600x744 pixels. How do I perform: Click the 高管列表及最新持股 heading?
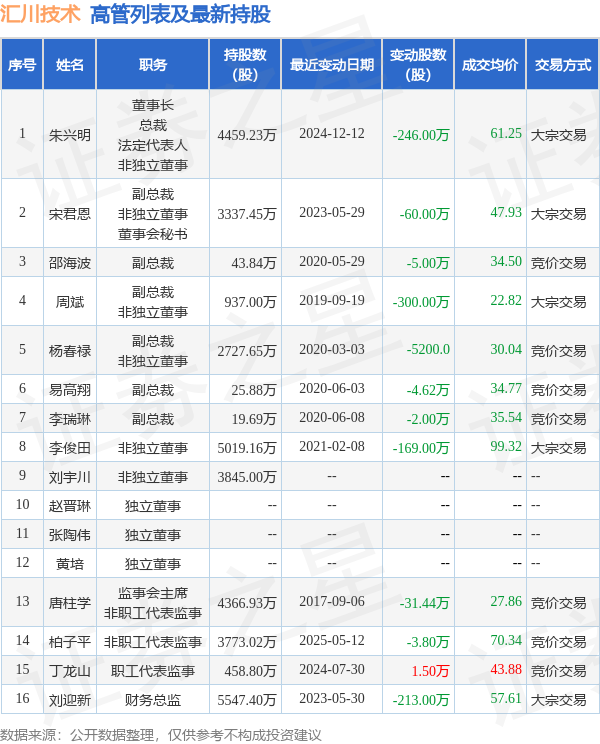click(180, 14)
